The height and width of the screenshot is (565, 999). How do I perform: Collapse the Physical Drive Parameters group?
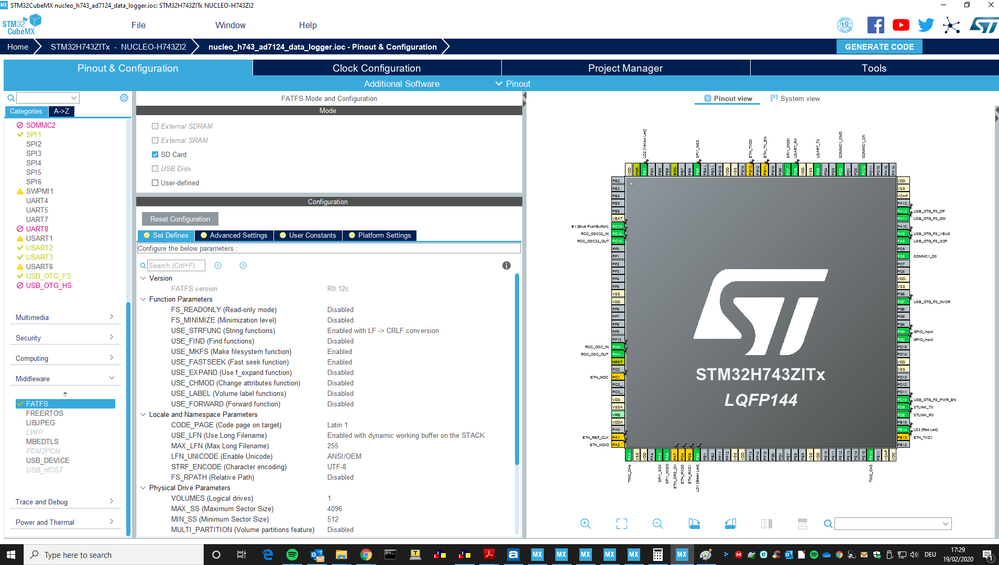tap(143, 488)
